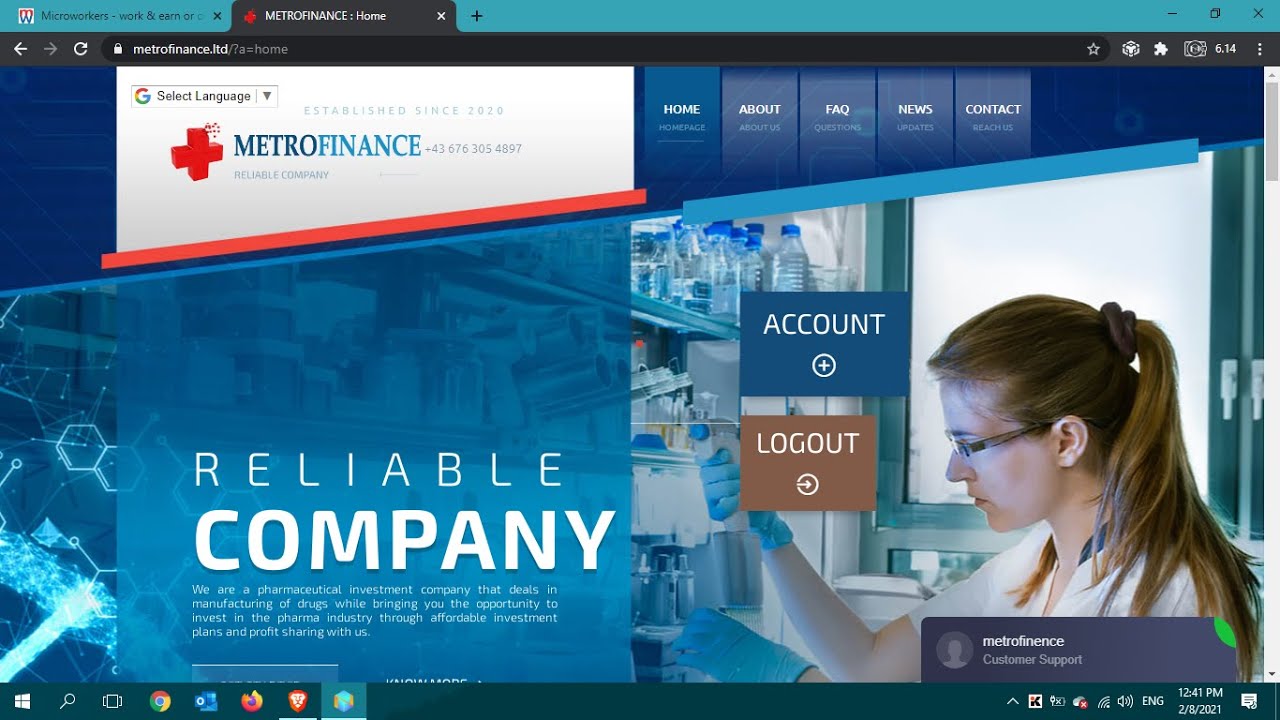This screenshot has width=1280, height=720.
Task: Open the Select Language dropdown
Action: tap(204, 96)
